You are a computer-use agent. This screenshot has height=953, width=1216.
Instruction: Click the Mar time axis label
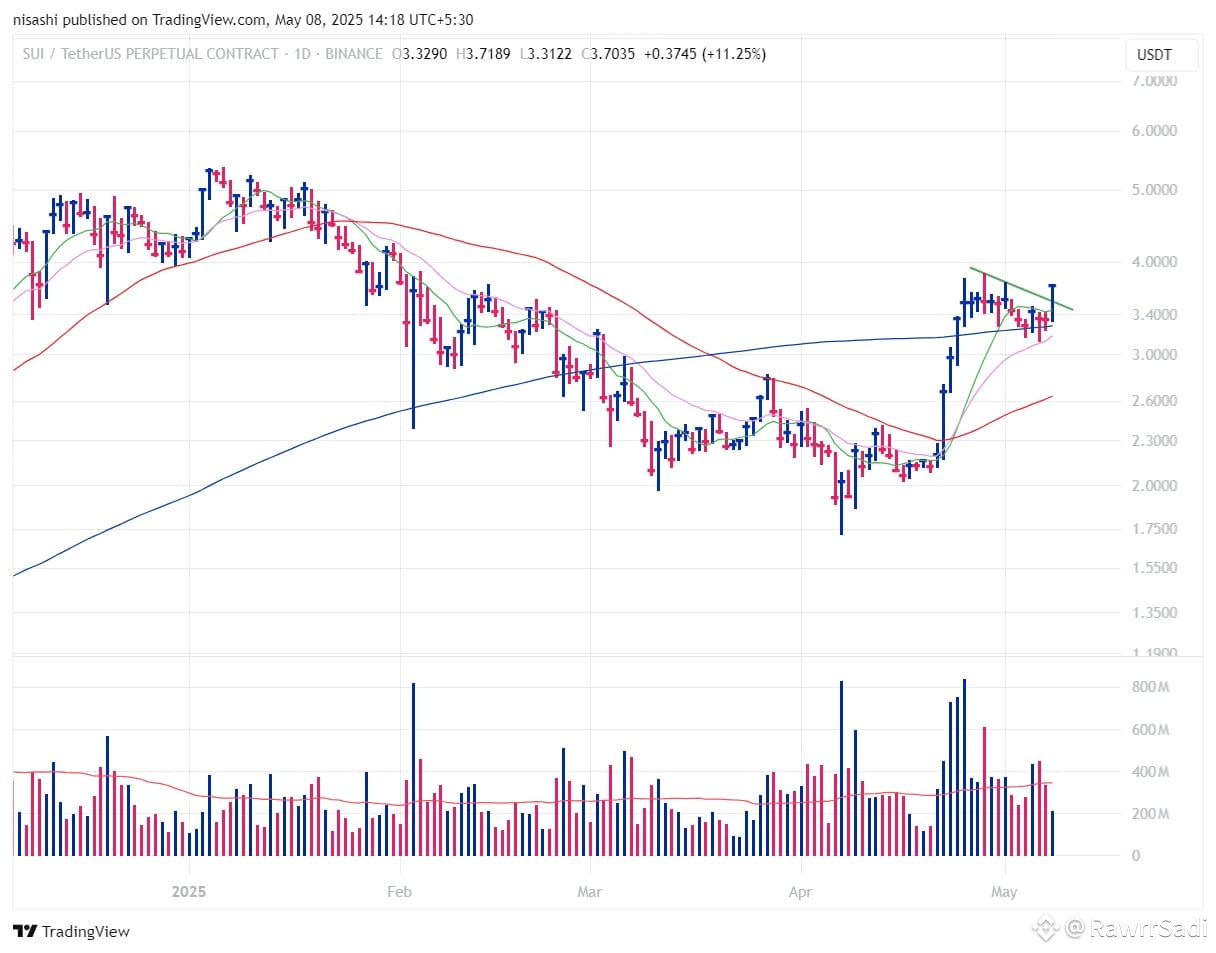click(x=591, y=891)
